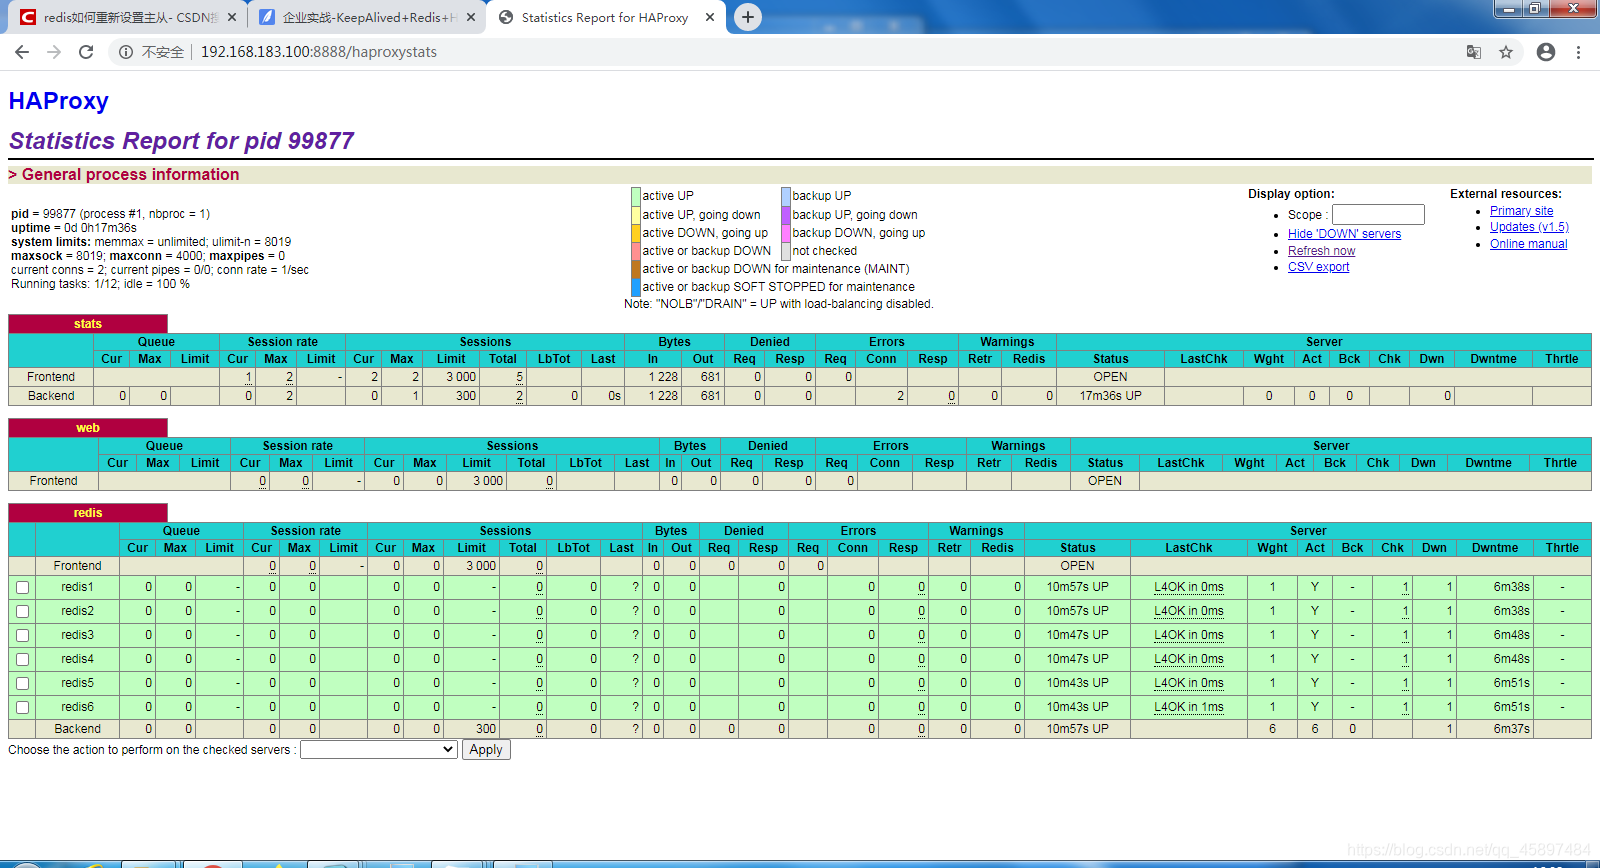This screenshot has height=868, width=1600.
Task: Click stats Frontend bytes in '1 228'
Action: pos(663,378)
